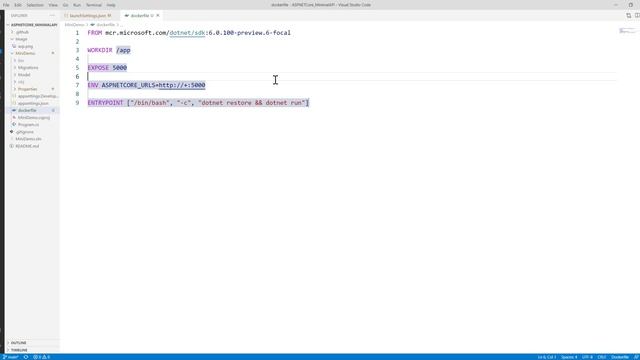640x360 pixels.
Task: Click the dotnet/sdk link in FROM line
Action: point(187,33)
